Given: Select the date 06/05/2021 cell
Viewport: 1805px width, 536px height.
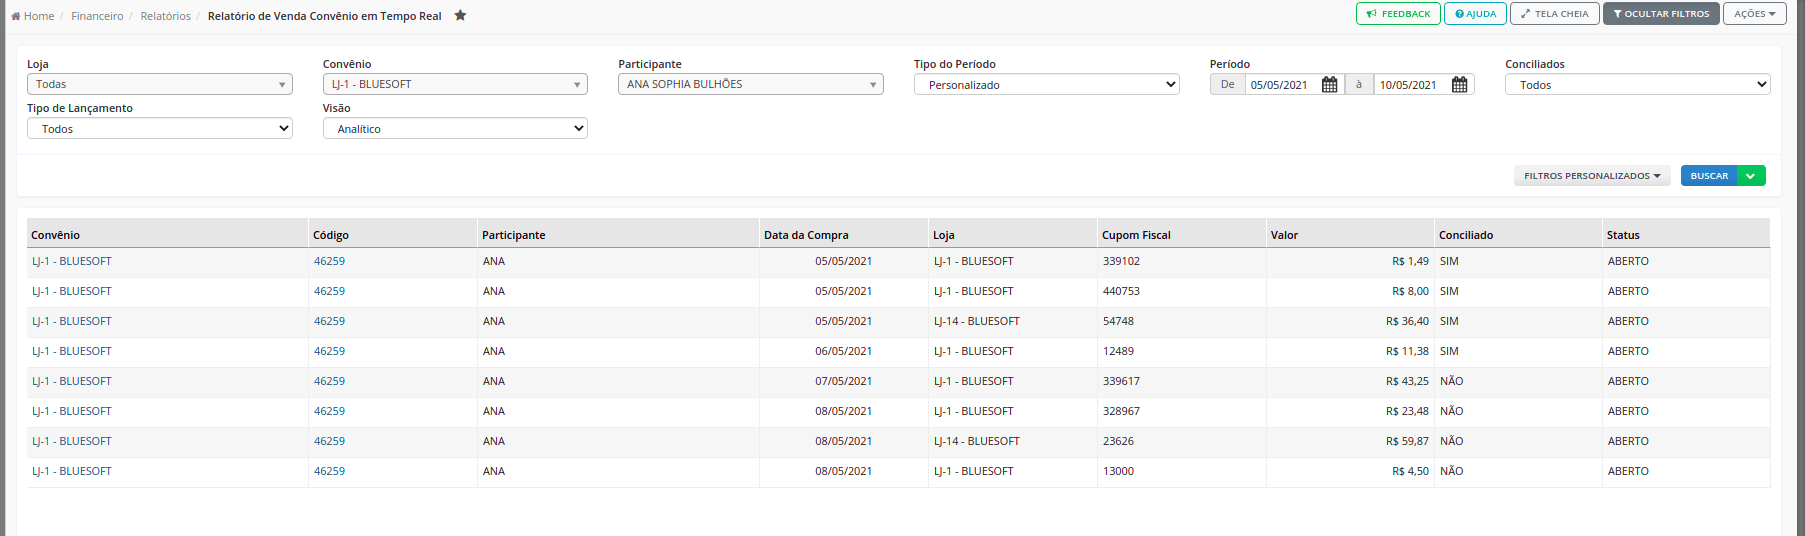Looking at the screenshot, I should 844,351.
